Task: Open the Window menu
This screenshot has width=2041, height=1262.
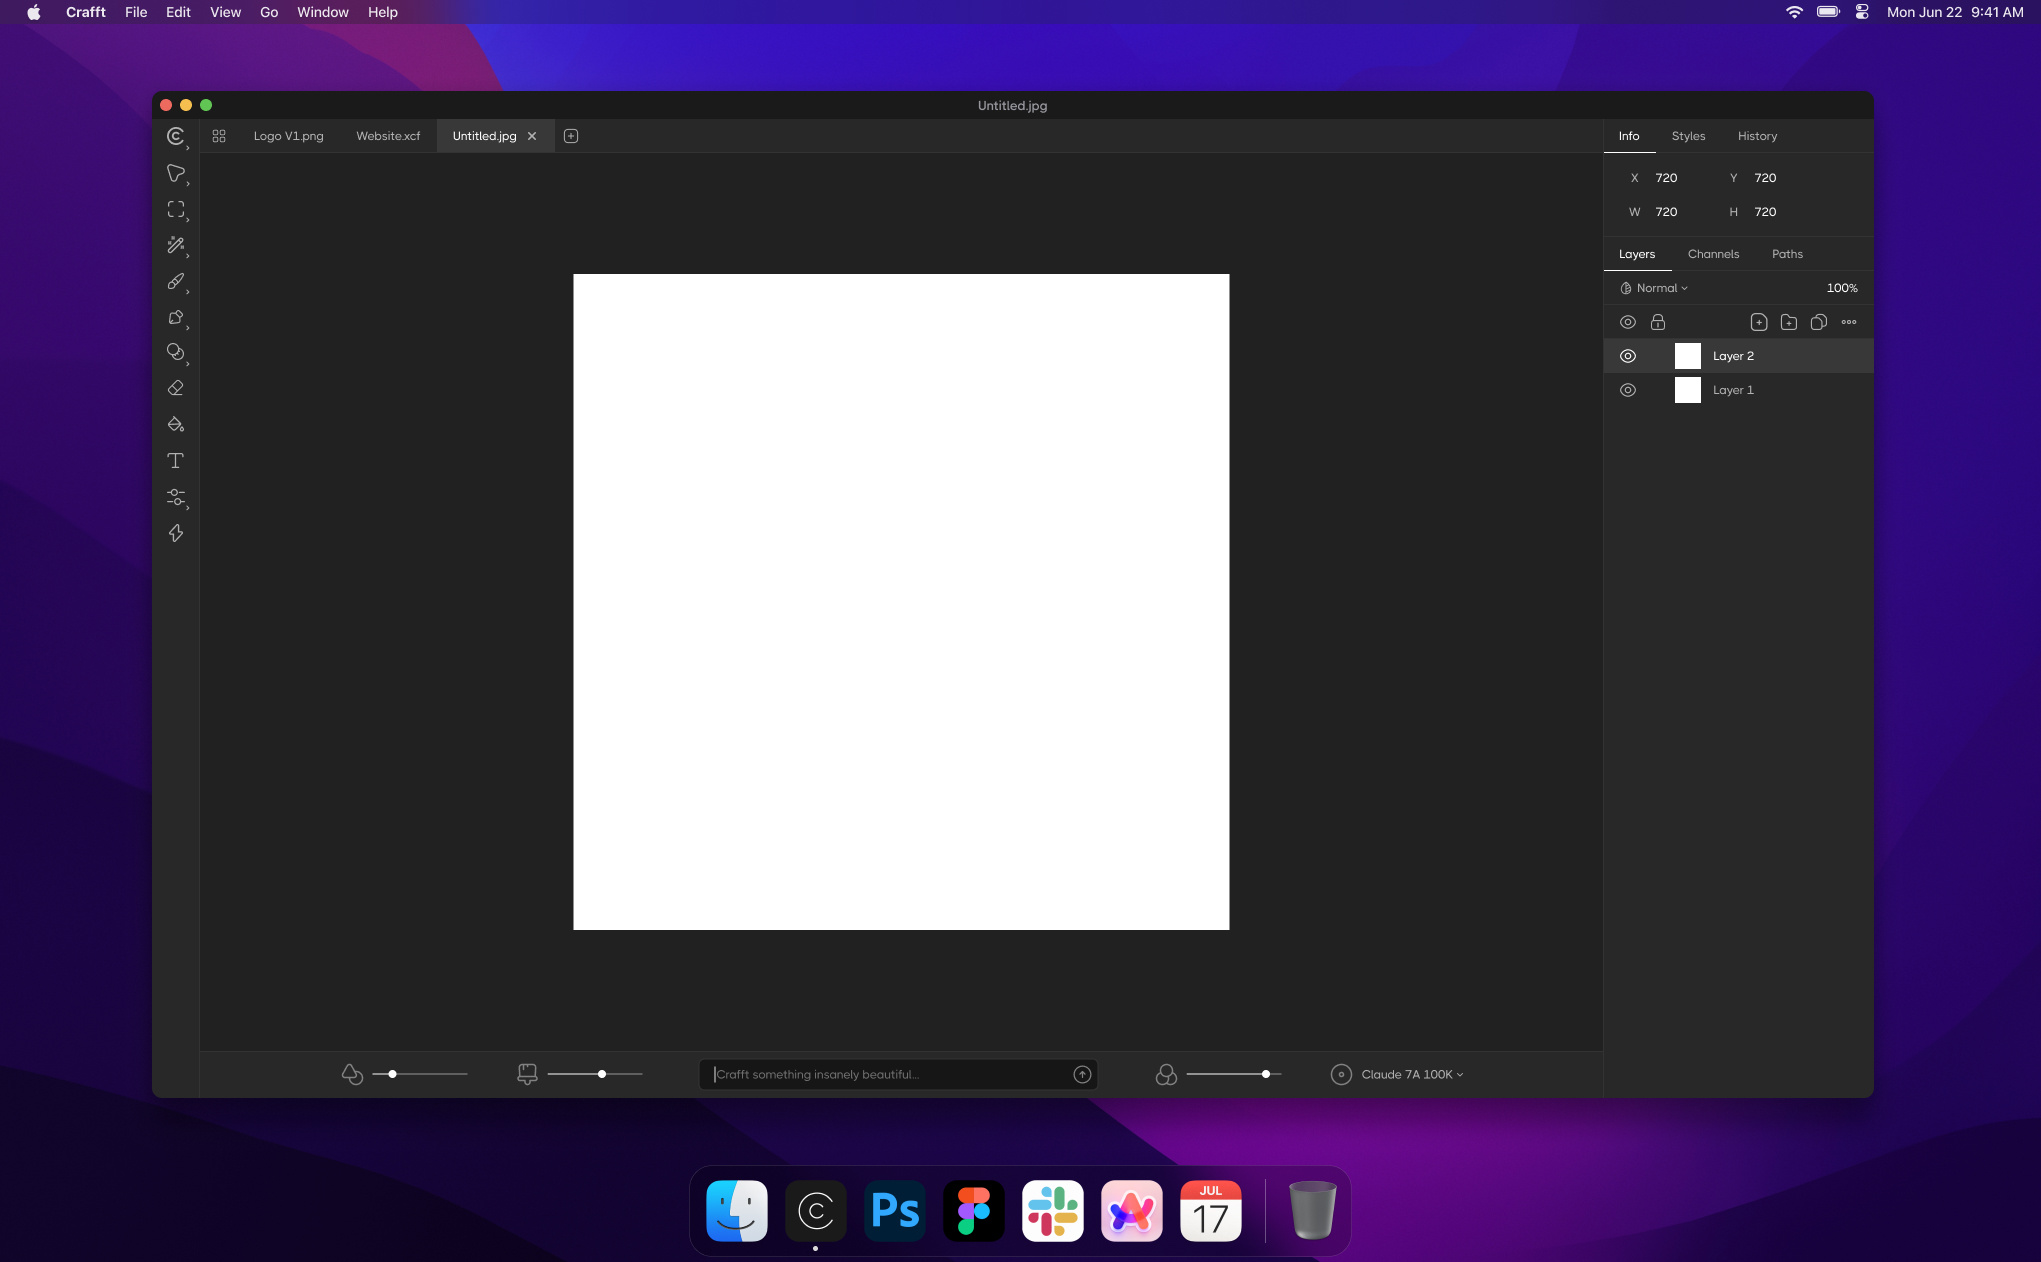Action: click(x=322, y=12)
